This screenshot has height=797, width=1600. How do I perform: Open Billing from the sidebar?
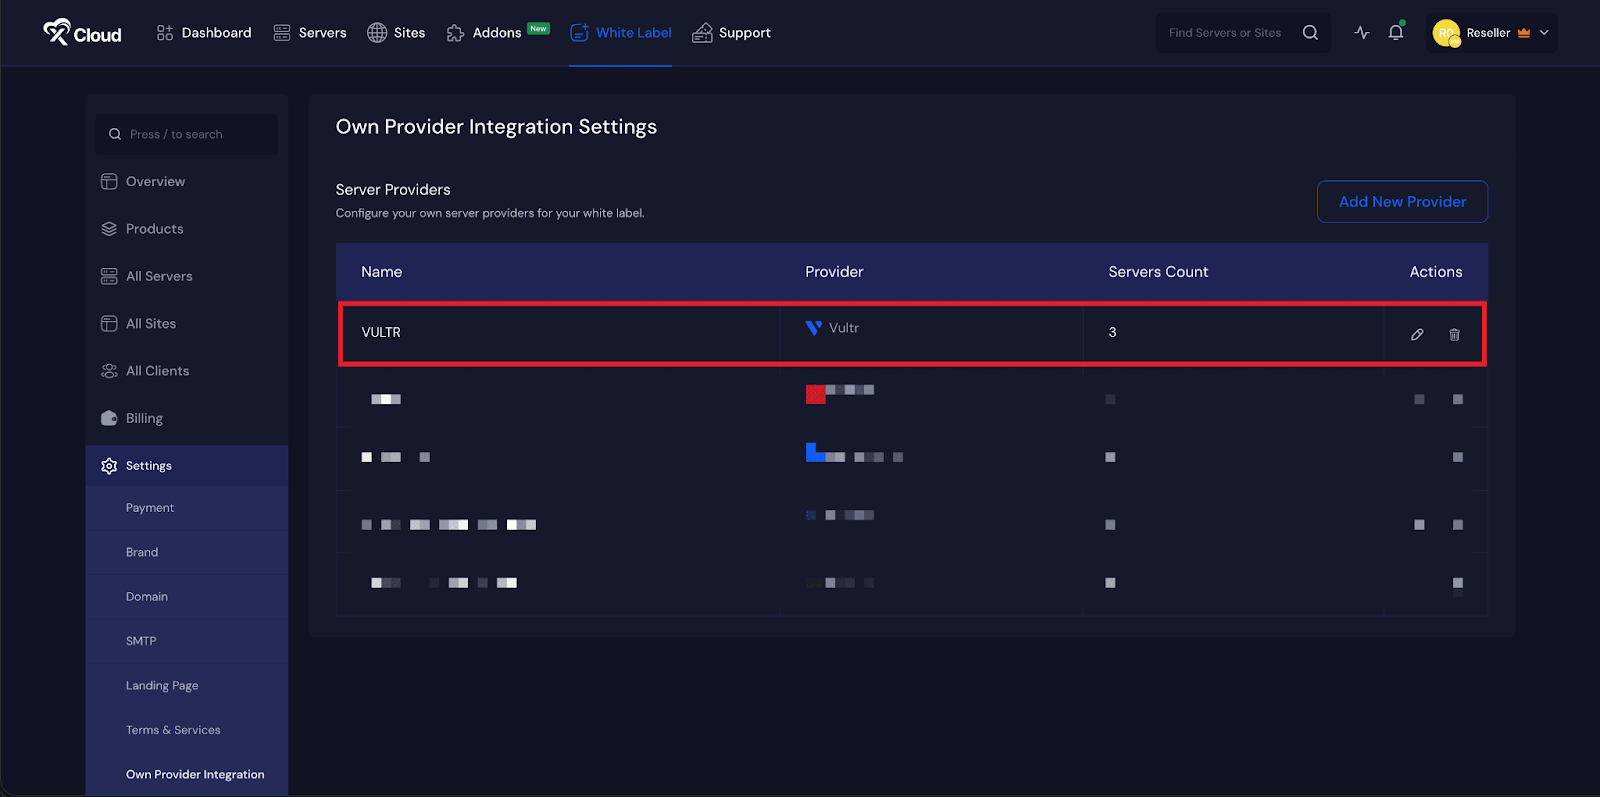(x=144, y=418)
